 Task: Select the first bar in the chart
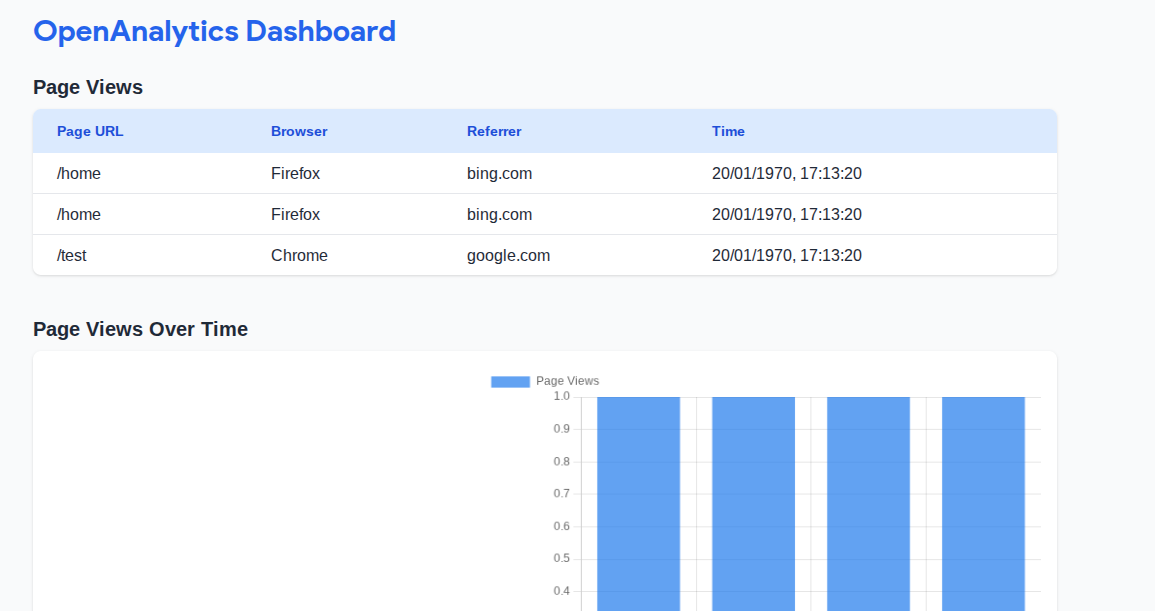pyautogui.click(x=638, y=500)
